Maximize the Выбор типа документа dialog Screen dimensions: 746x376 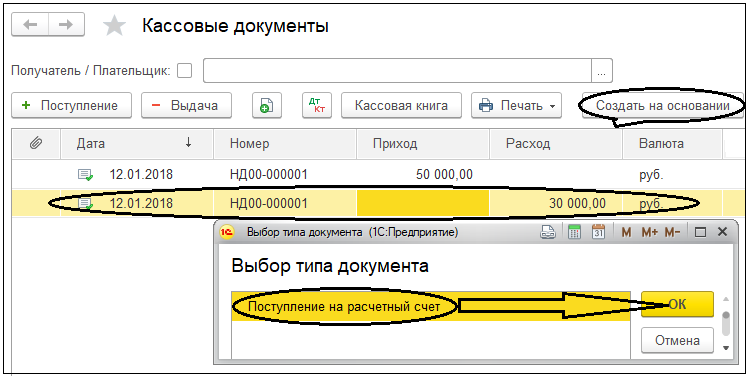coord(700,232)
